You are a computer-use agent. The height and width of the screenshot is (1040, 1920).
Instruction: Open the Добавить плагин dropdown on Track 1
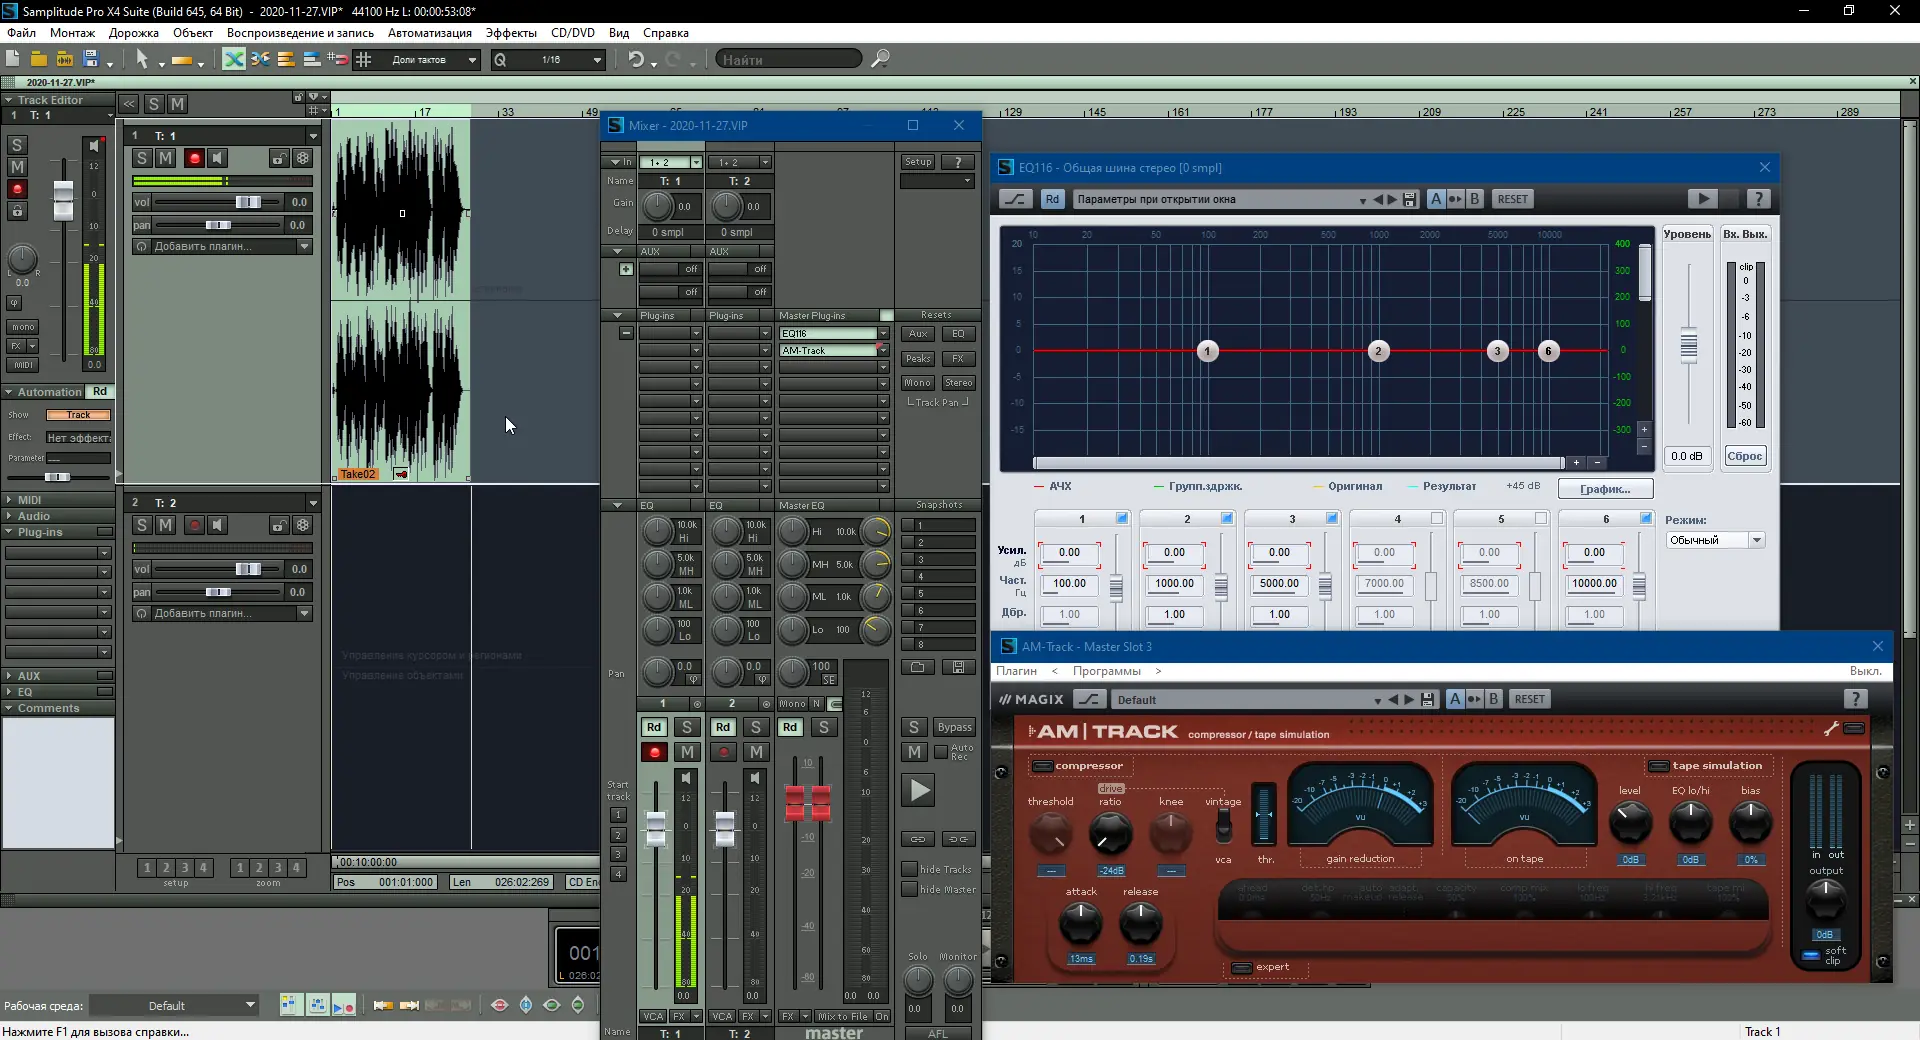[304, 247]
